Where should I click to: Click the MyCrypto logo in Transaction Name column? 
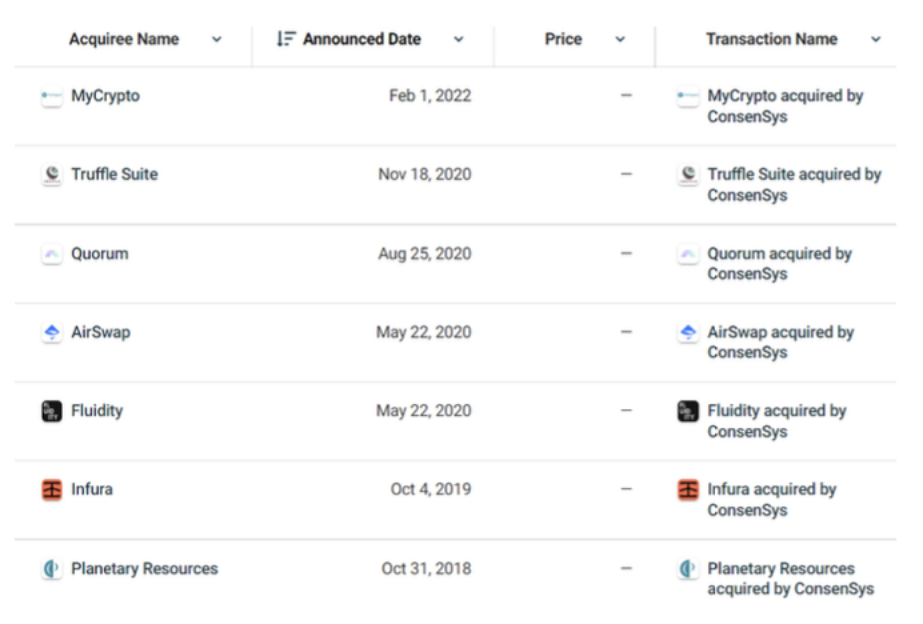pyautogui.click(x=688, y=96)
